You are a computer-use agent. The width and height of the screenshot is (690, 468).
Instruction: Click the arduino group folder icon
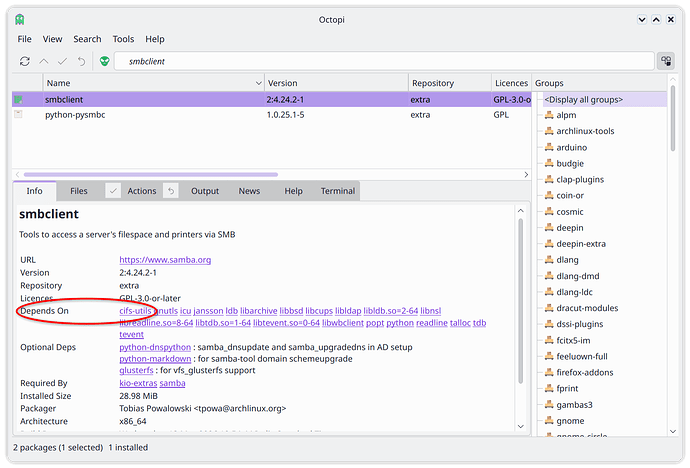click(x=549, y=147)
